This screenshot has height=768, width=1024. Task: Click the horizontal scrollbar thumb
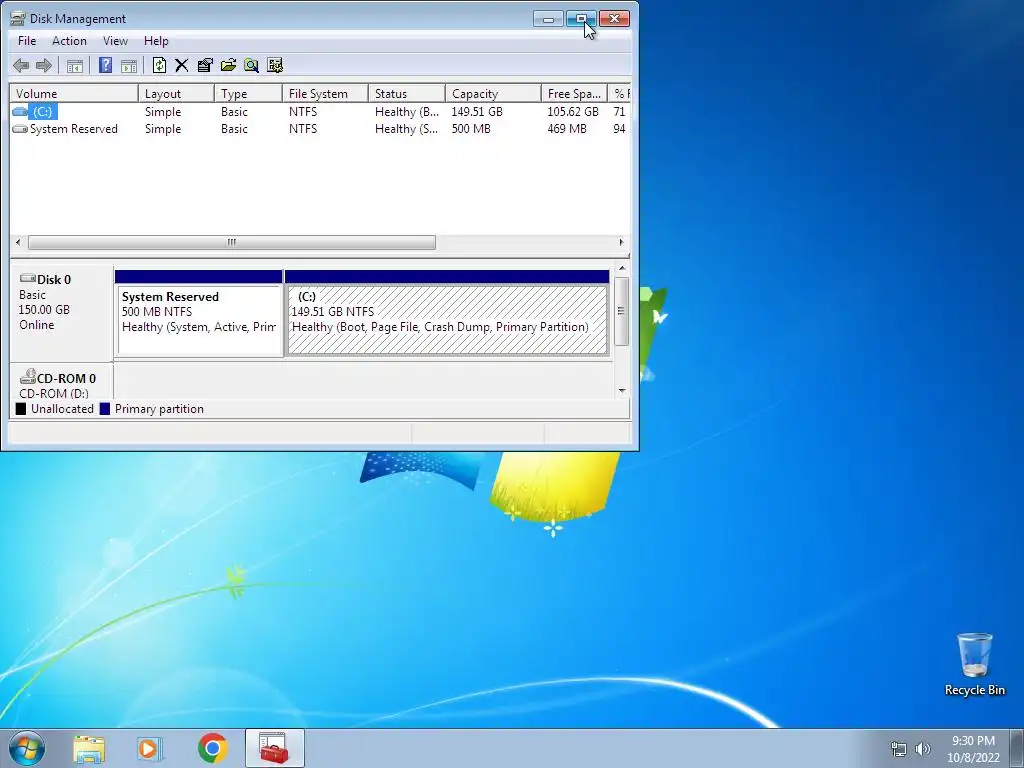(232, 242)
